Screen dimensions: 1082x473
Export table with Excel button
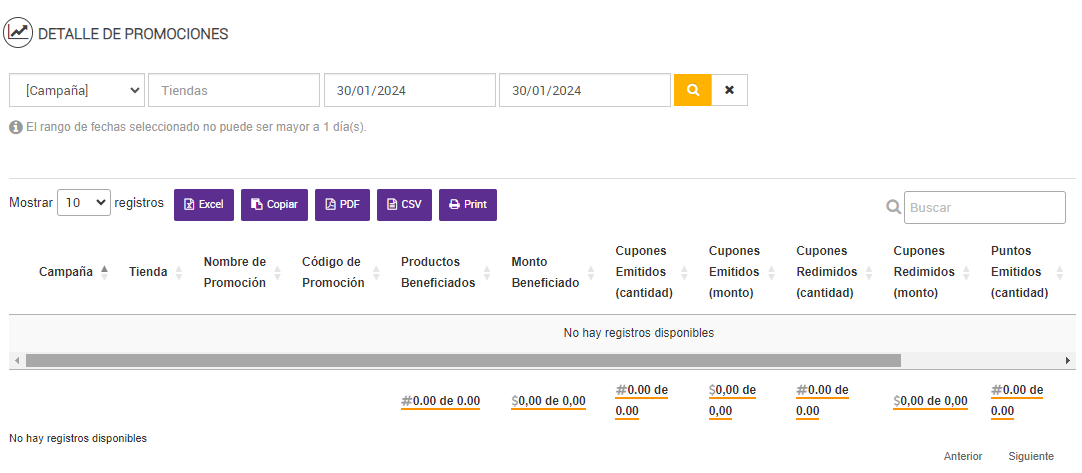coord(204,205)
